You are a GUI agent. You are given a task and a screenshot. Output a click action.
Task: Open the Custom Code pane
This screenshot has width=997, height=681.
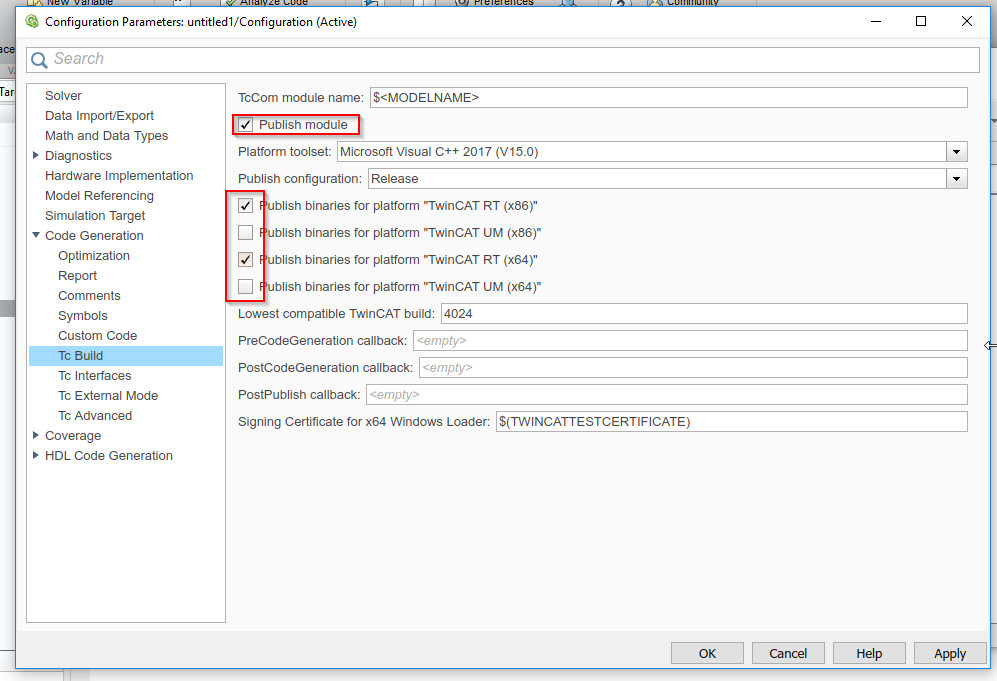[x=97, y=336]
